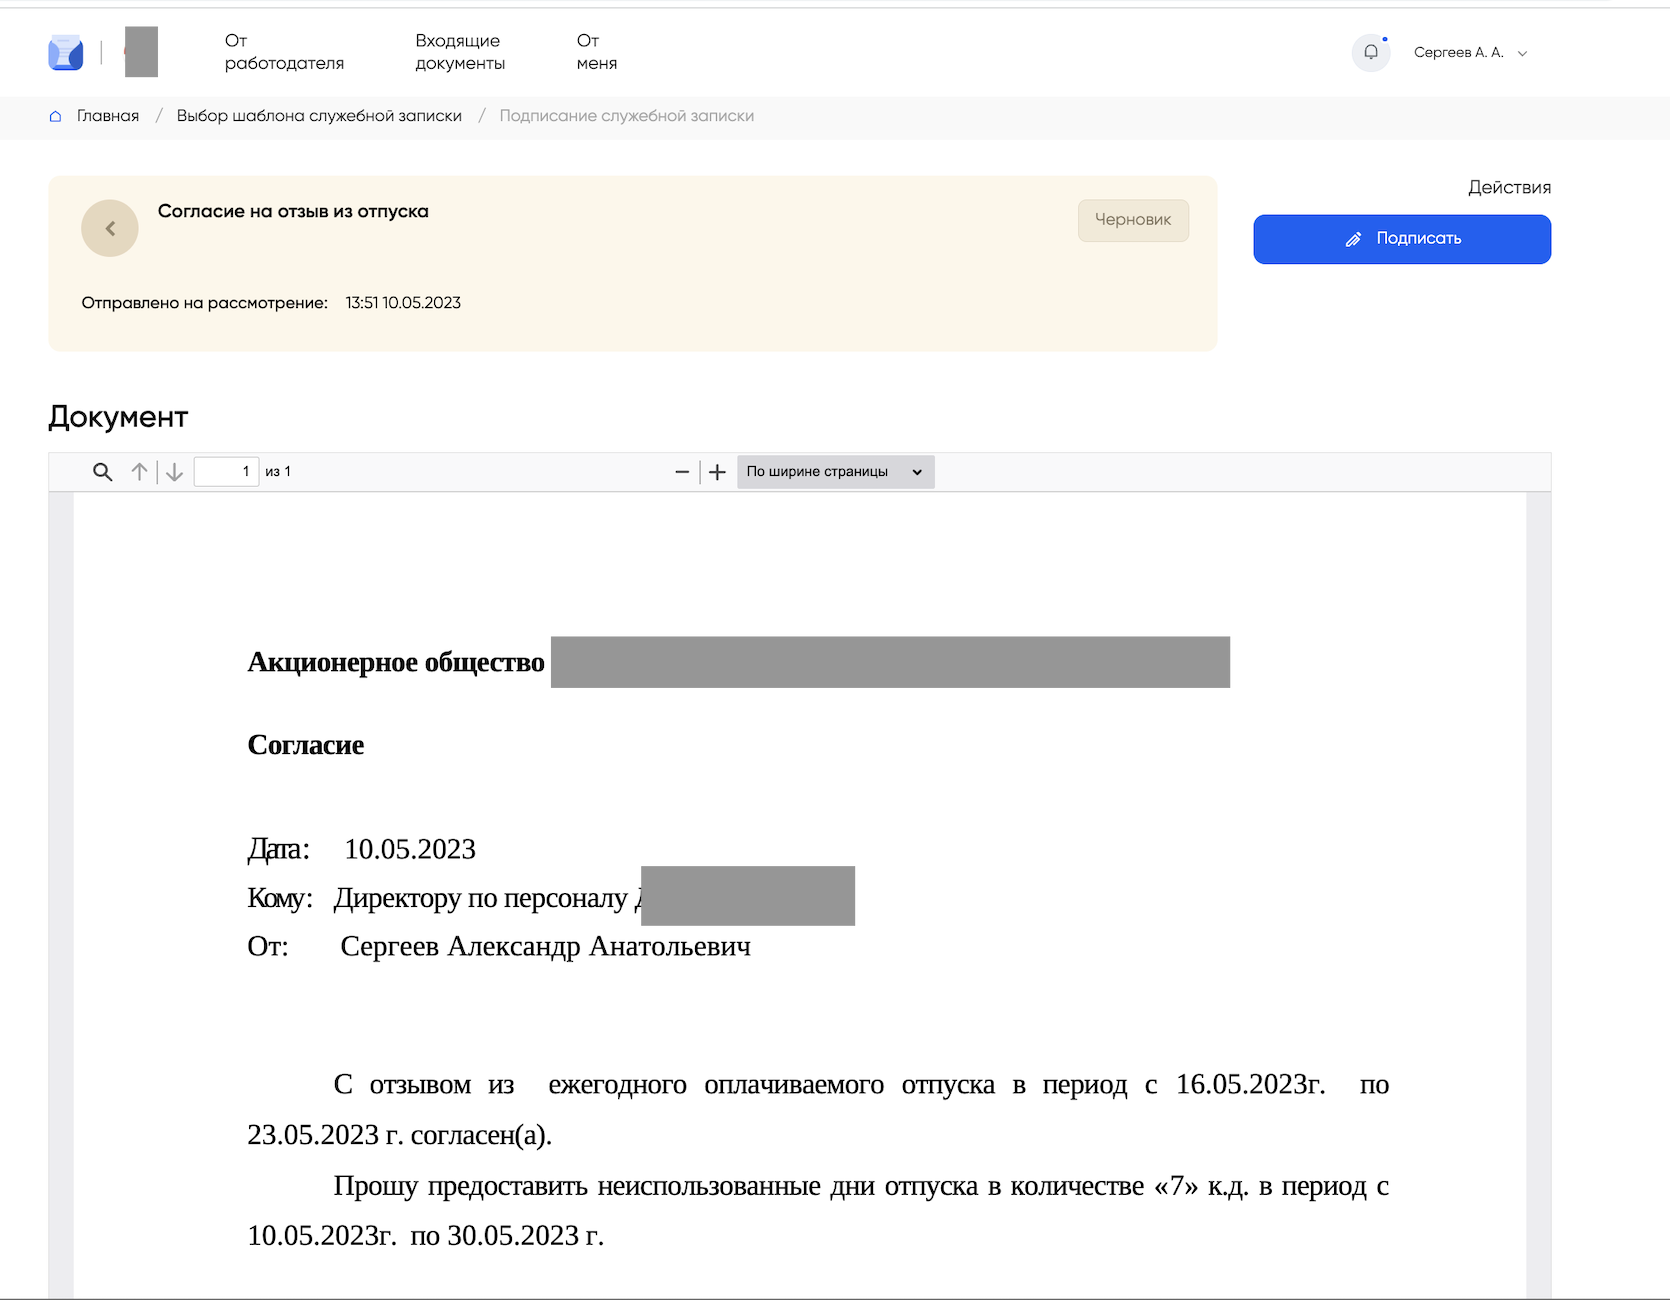The image size is (1670, 1300).
Task: Open the notifications bell
Action: (1370, 53)
